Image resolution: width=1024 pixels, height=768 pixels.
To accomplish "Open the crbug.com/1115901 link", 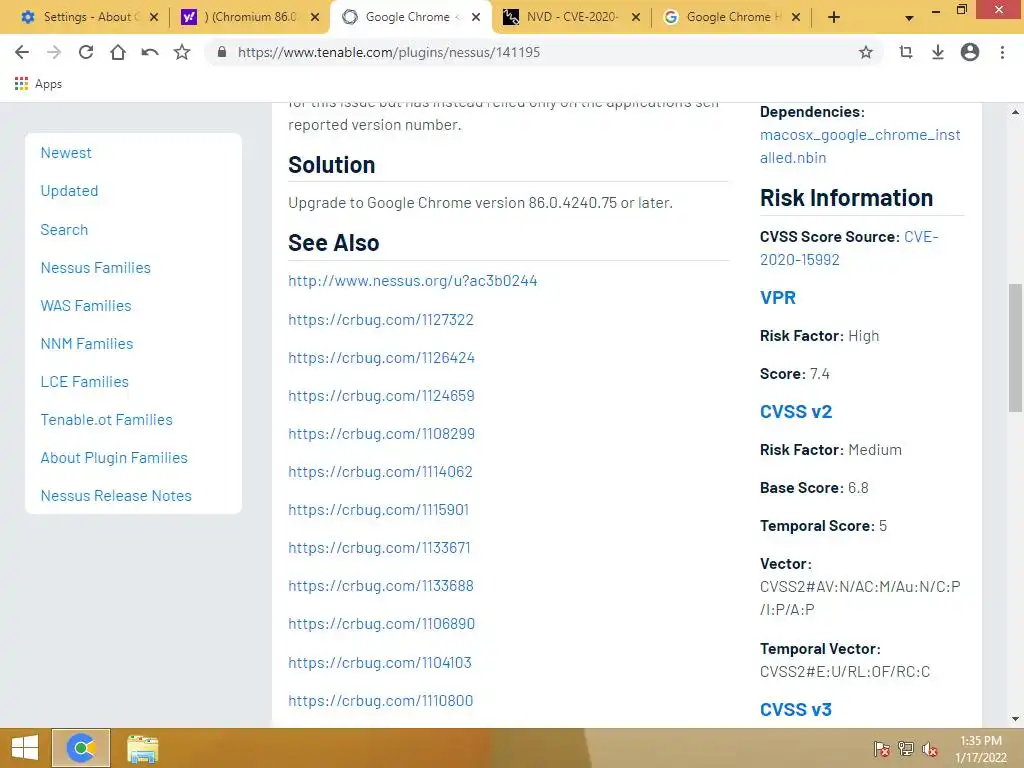I will pos(378,509).
